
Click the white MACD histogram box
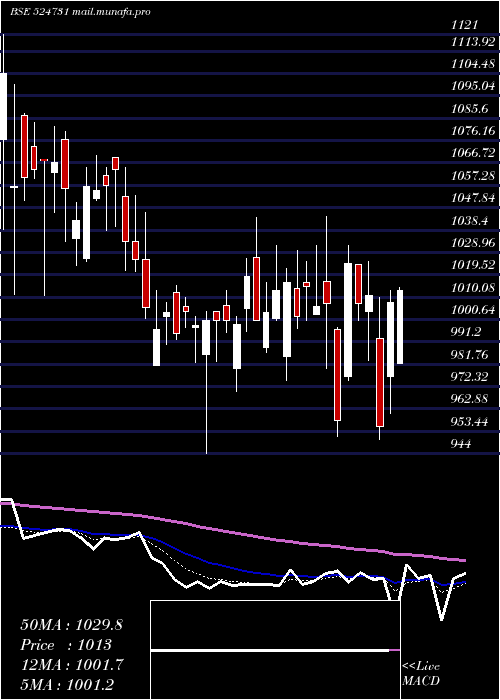coord(275,650)
